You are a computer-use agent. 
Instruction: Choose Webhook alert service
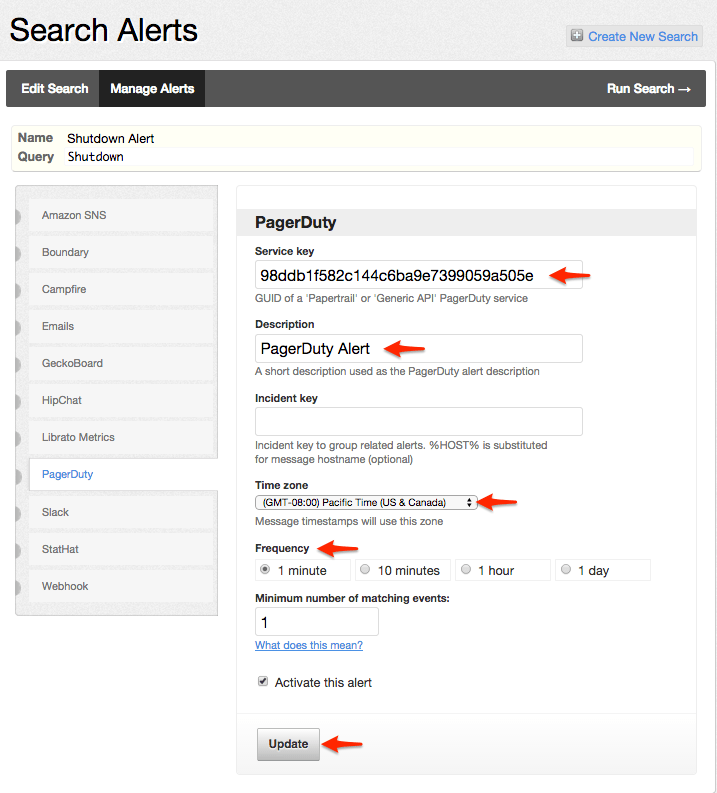point(121,586)
